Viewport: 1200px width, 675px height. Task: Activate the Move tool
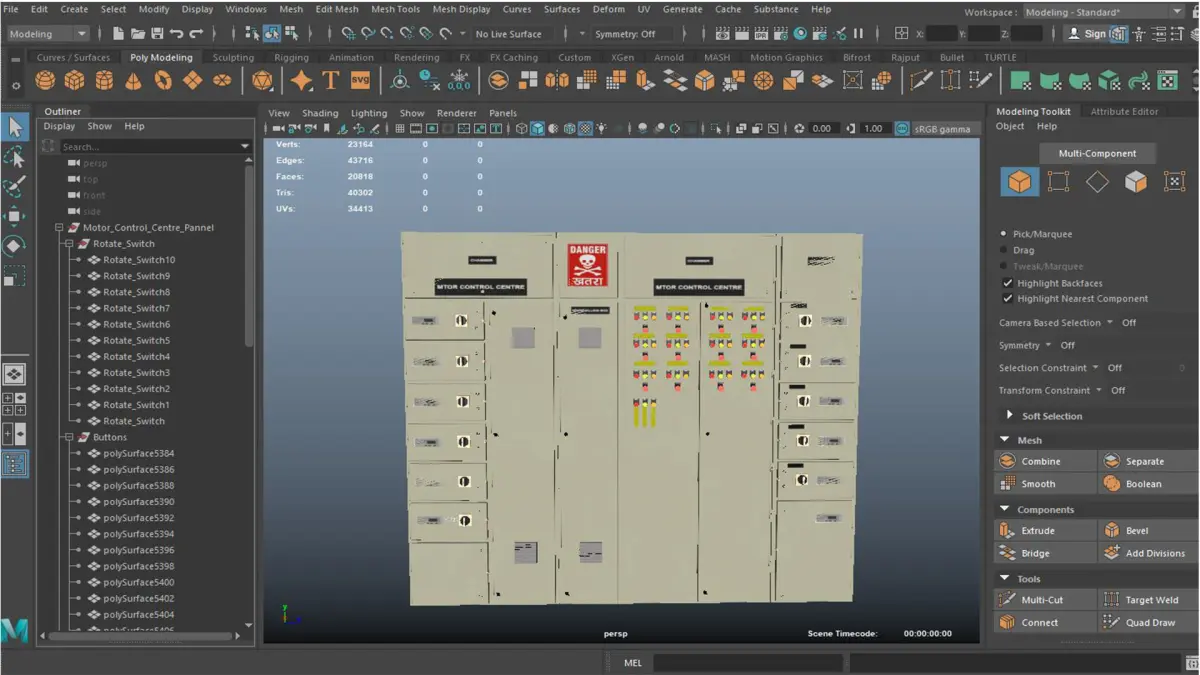click(15, 216)
